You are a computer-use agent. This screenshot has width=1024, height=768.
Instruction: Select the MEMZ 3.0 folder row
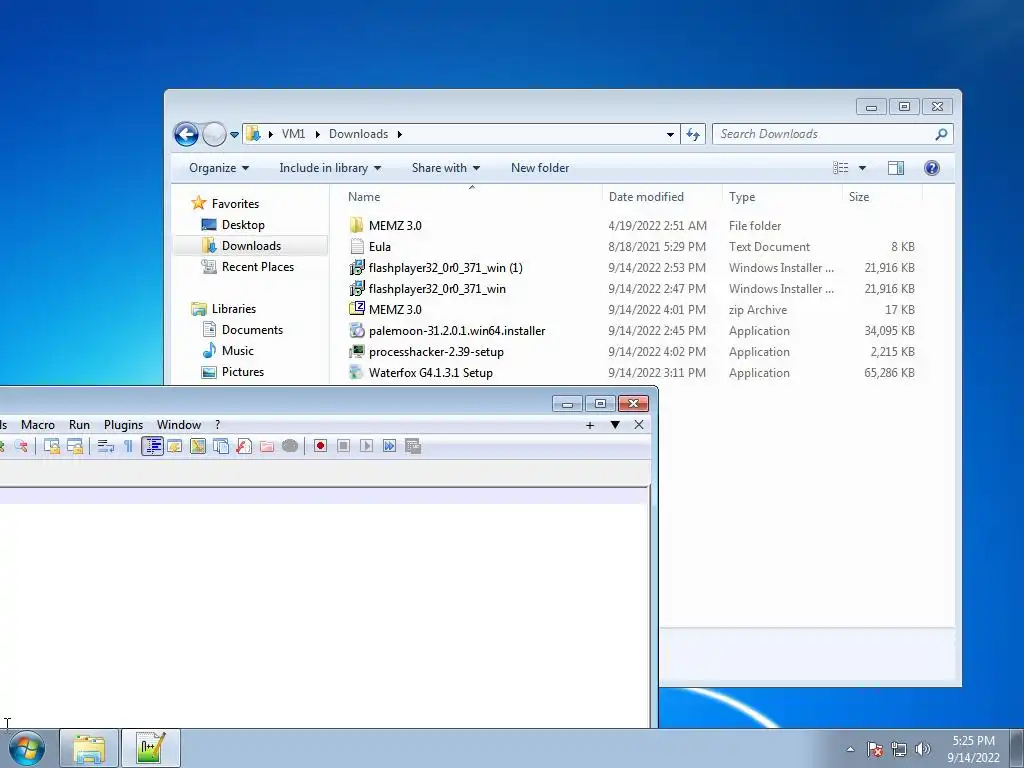point(632,225)
